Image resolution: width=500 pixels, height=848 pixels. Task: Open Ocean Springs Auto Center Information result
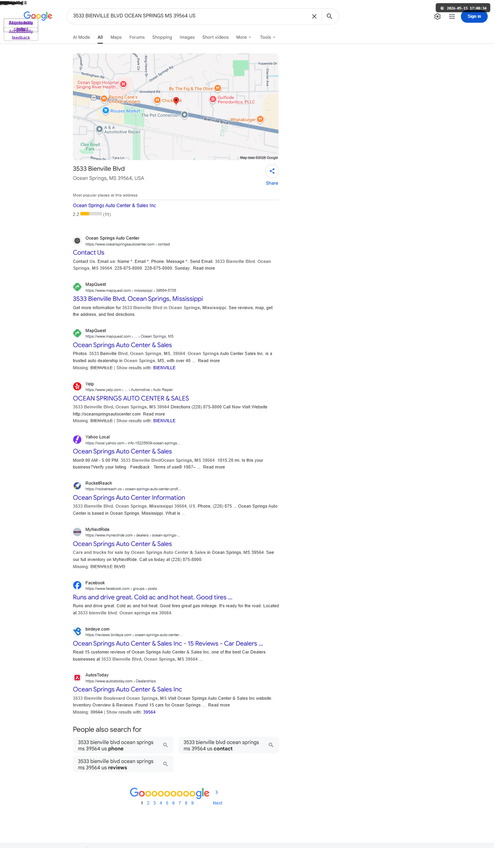[x=129, y=498]
